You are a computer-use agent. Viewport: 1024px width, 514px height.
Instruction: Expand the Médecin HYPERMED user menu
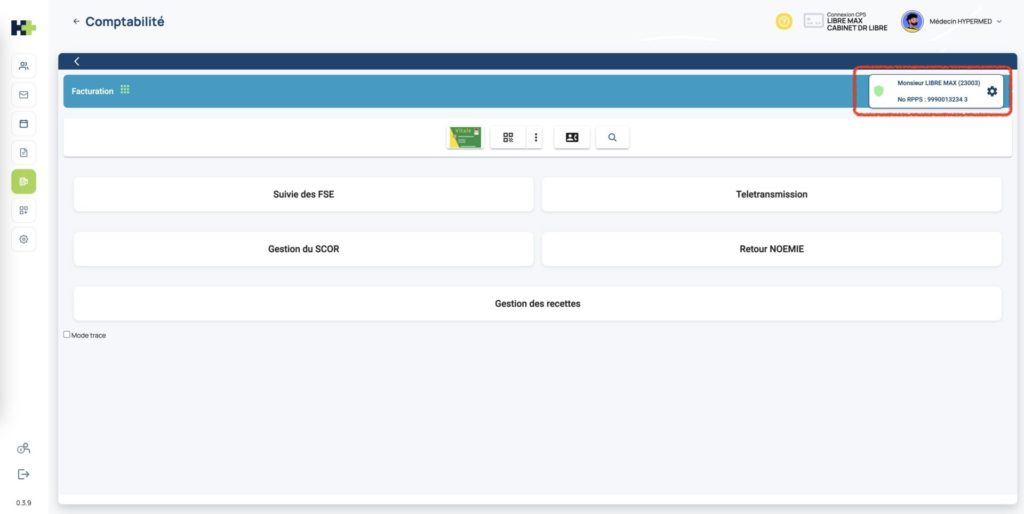[x=999, y=21]
